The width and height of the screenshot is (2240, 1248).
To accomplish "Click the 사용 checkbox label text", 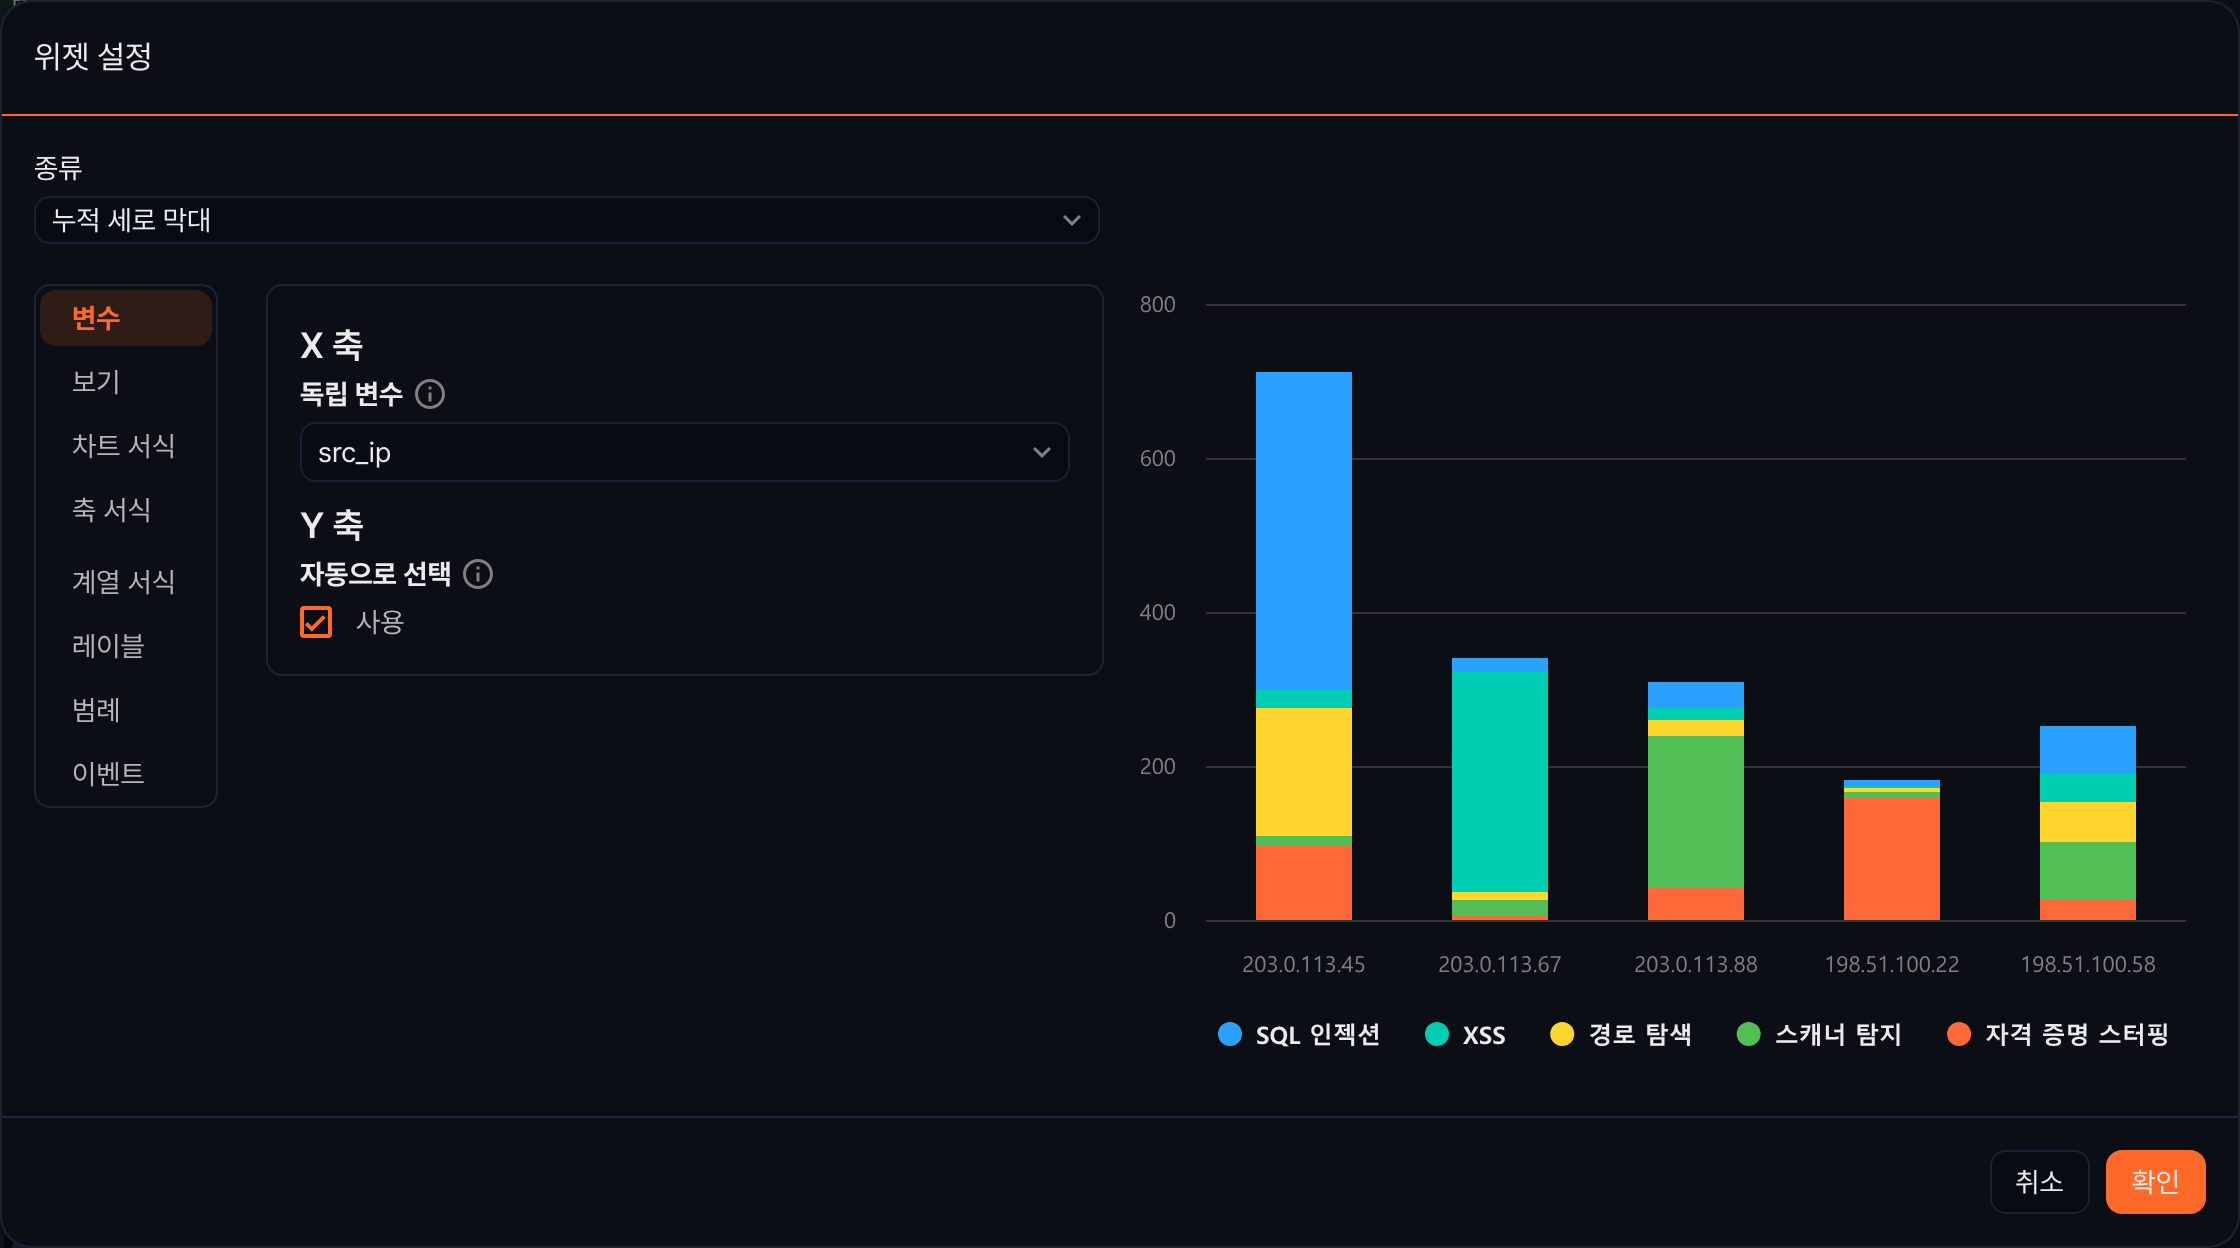I will pos(380,622).
